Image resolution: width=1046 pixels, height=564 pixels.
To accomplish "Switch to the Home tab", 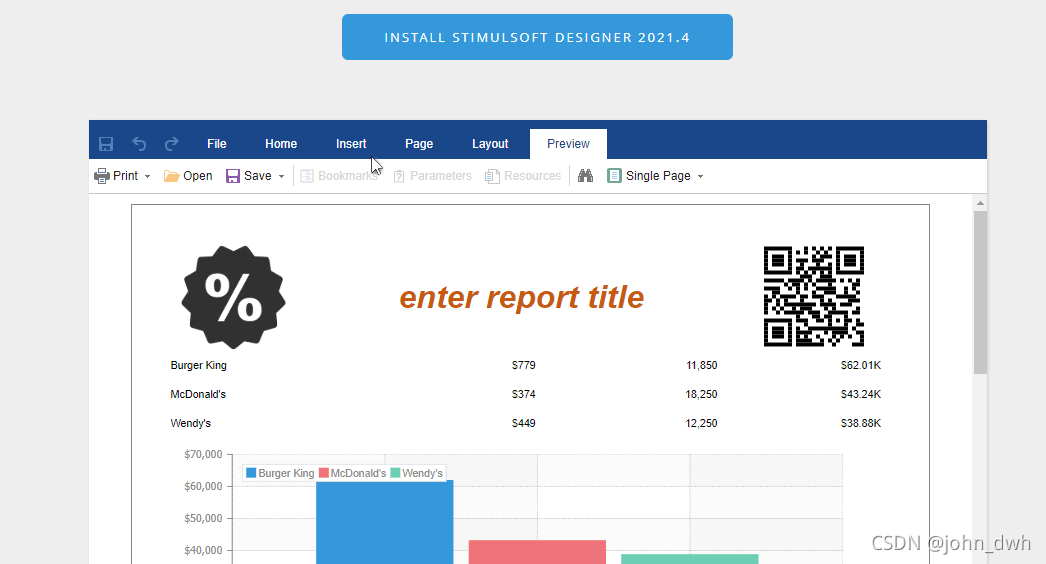I will (x=281, y=144).
